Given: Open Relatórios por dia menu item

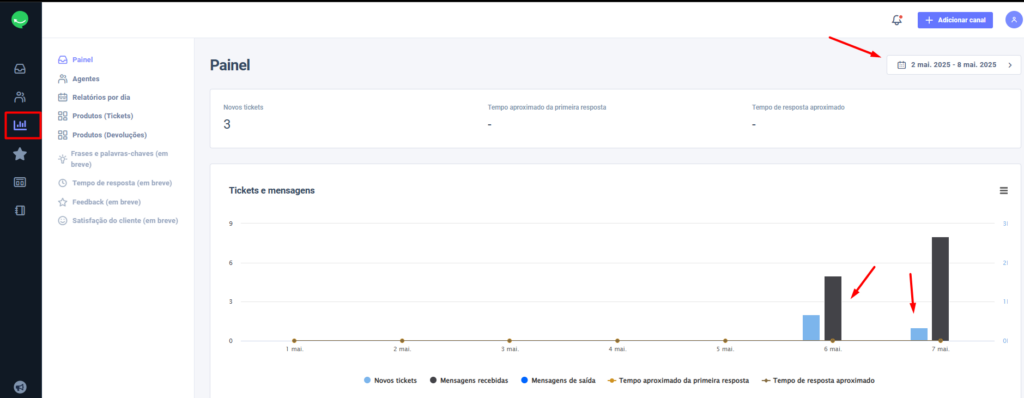Looking at the screenshot, I should 101,97.
